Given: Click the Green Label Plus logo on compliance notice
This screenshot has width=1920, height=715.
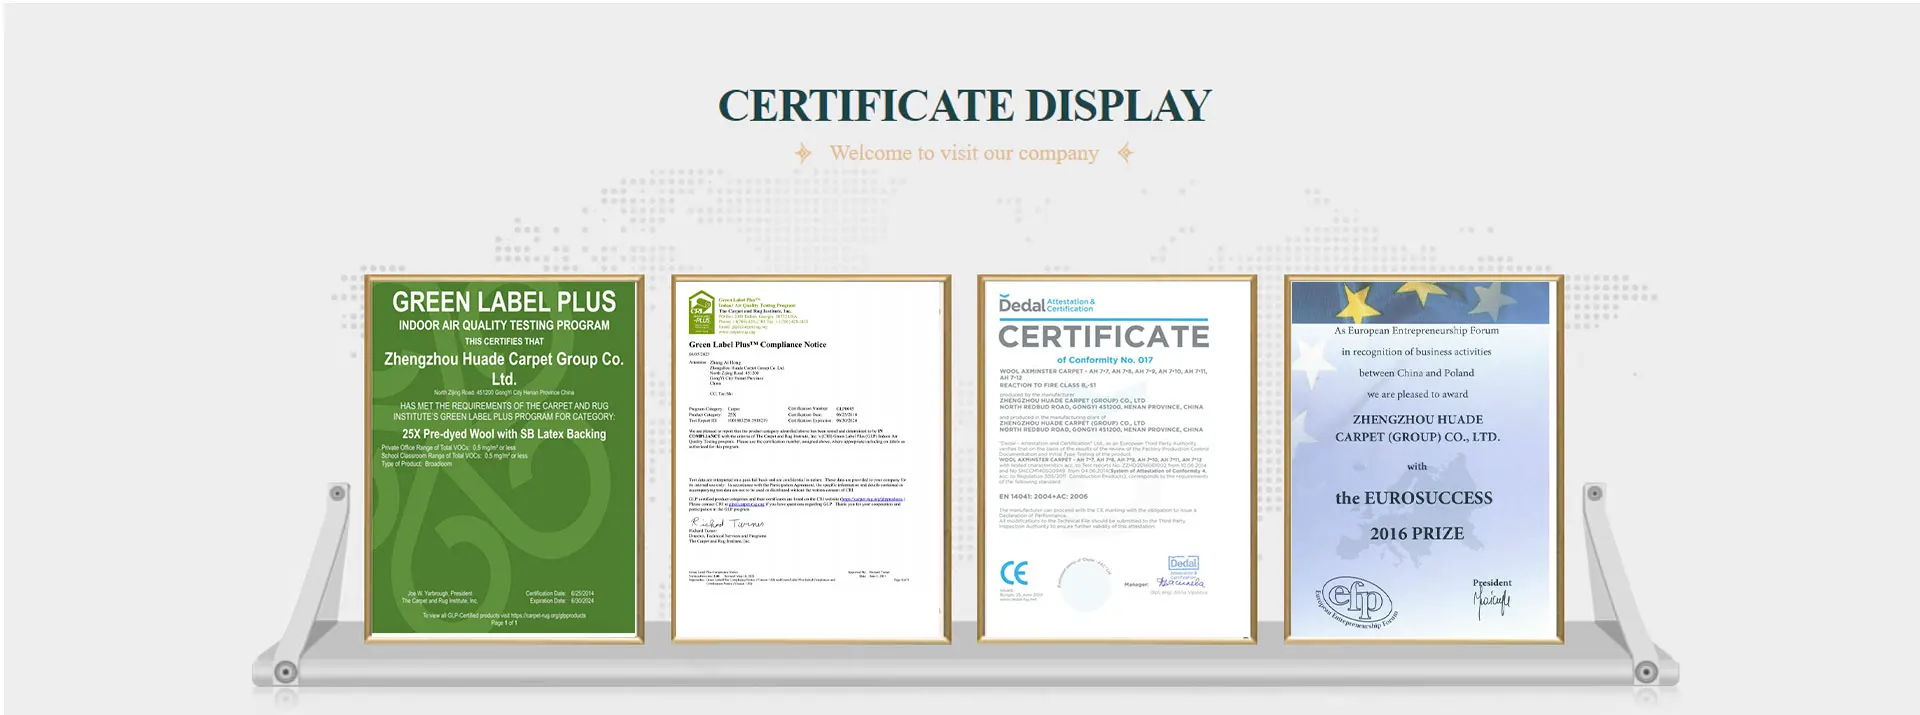Looking at the screenshot, I should pos(701,312).
